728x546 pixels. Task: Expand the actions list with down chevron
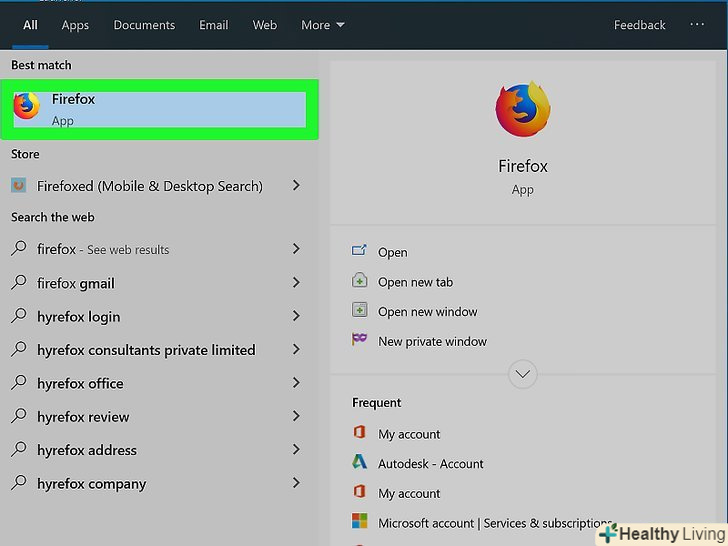pyautogui.click(x=523, y=375)
